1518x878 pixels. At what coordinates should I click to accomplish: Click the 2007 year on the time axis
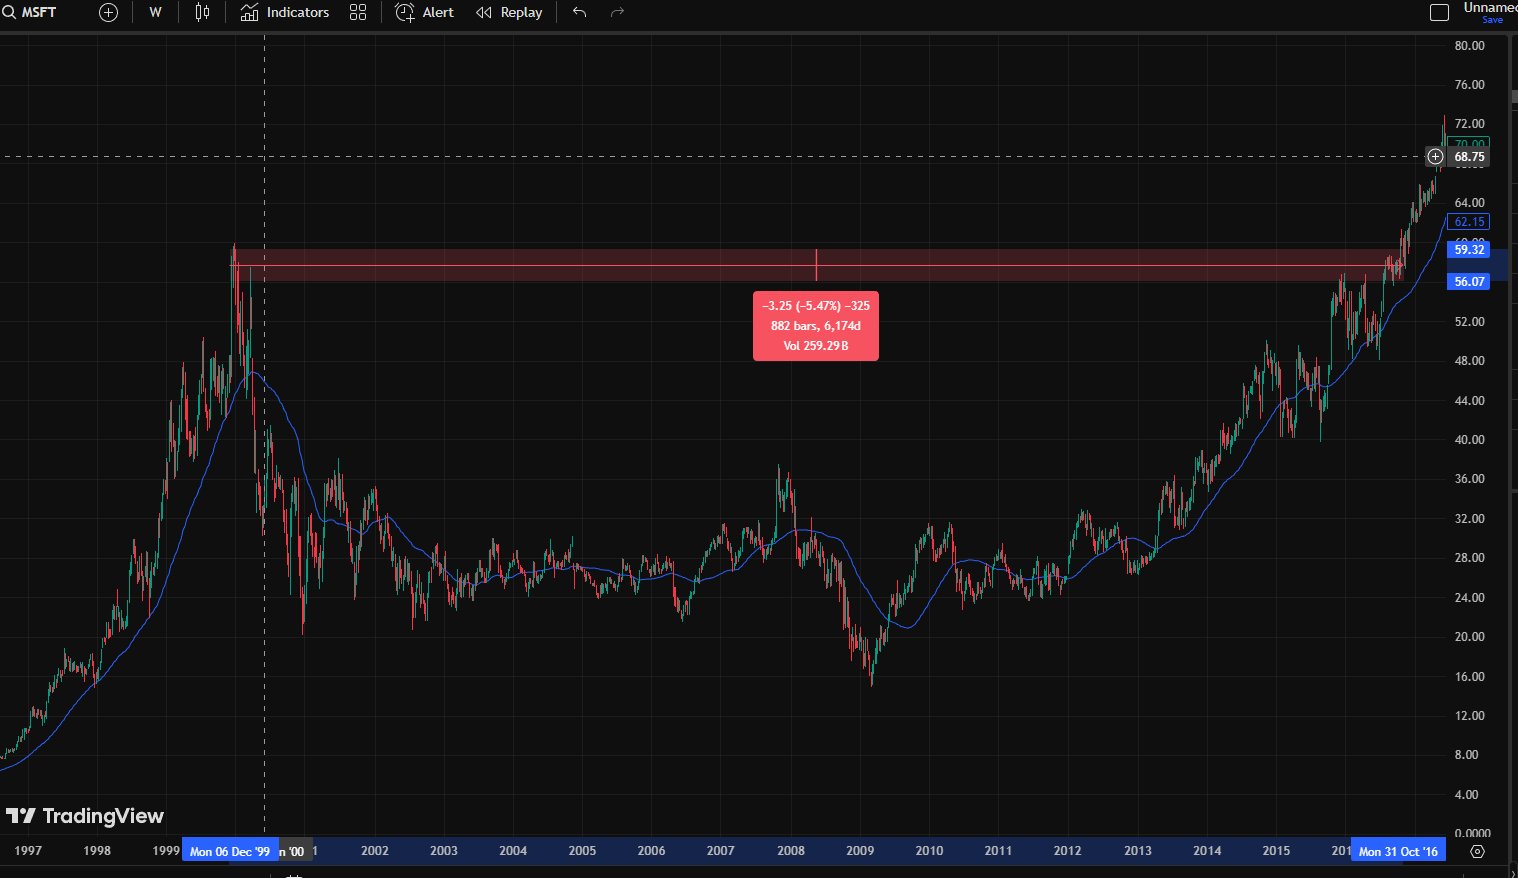721,851
